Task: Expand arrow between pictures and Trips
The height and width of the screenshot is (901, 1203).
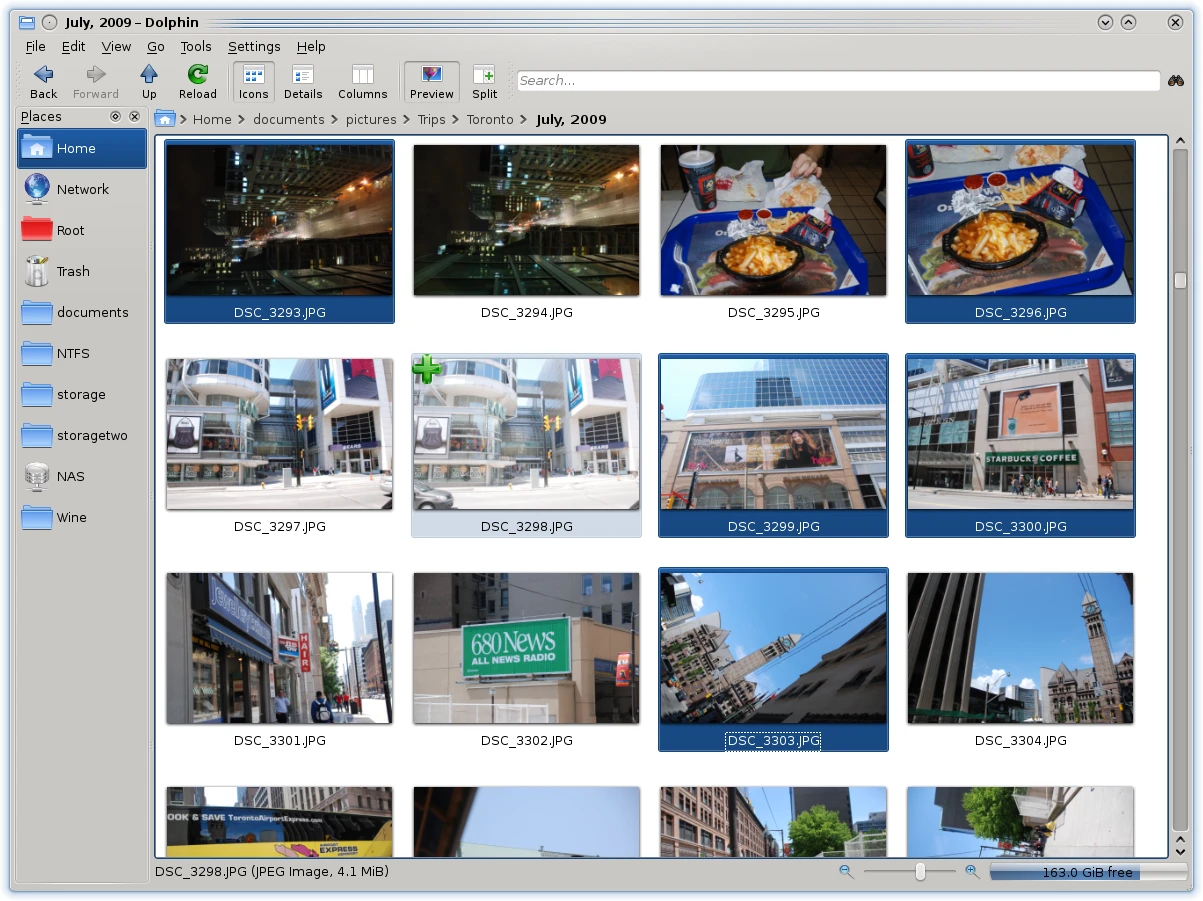Action: pos(407,120)
